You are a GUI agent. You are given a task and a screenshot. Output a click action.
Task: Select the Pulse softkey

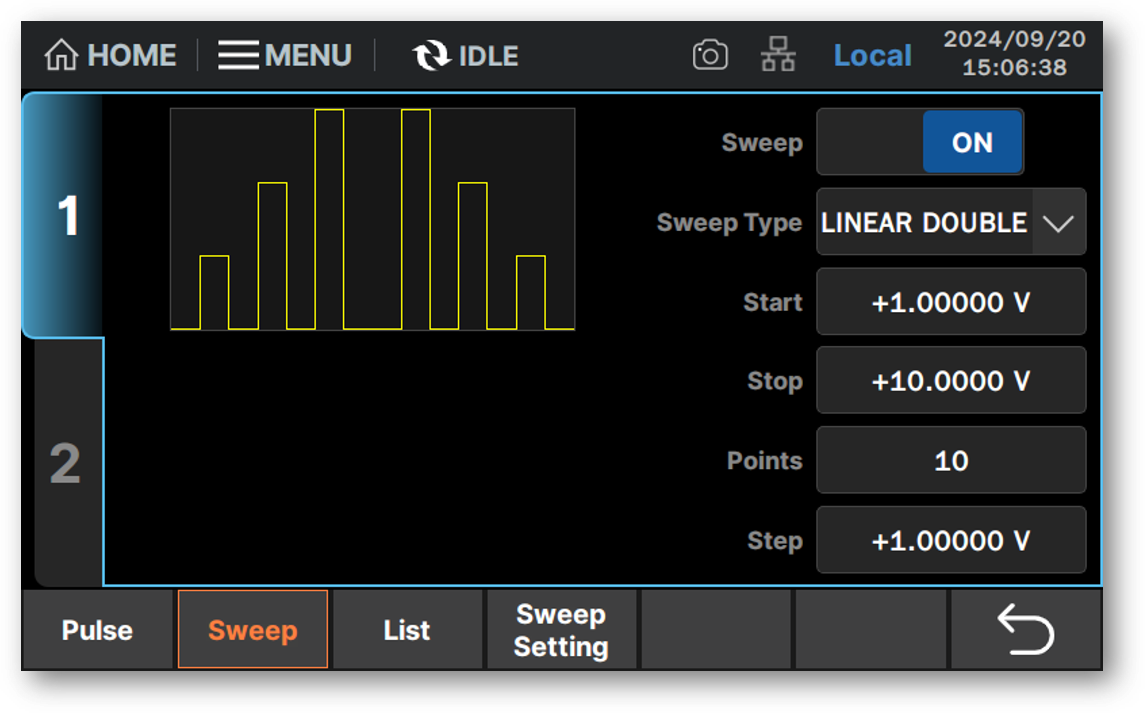coord(97,630)
